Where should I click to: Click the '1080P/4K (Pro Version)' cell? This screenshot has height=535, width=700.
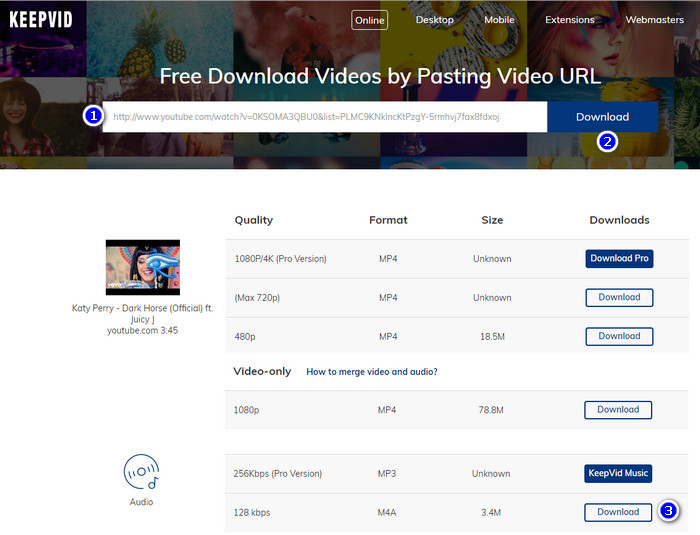point(280,259)
